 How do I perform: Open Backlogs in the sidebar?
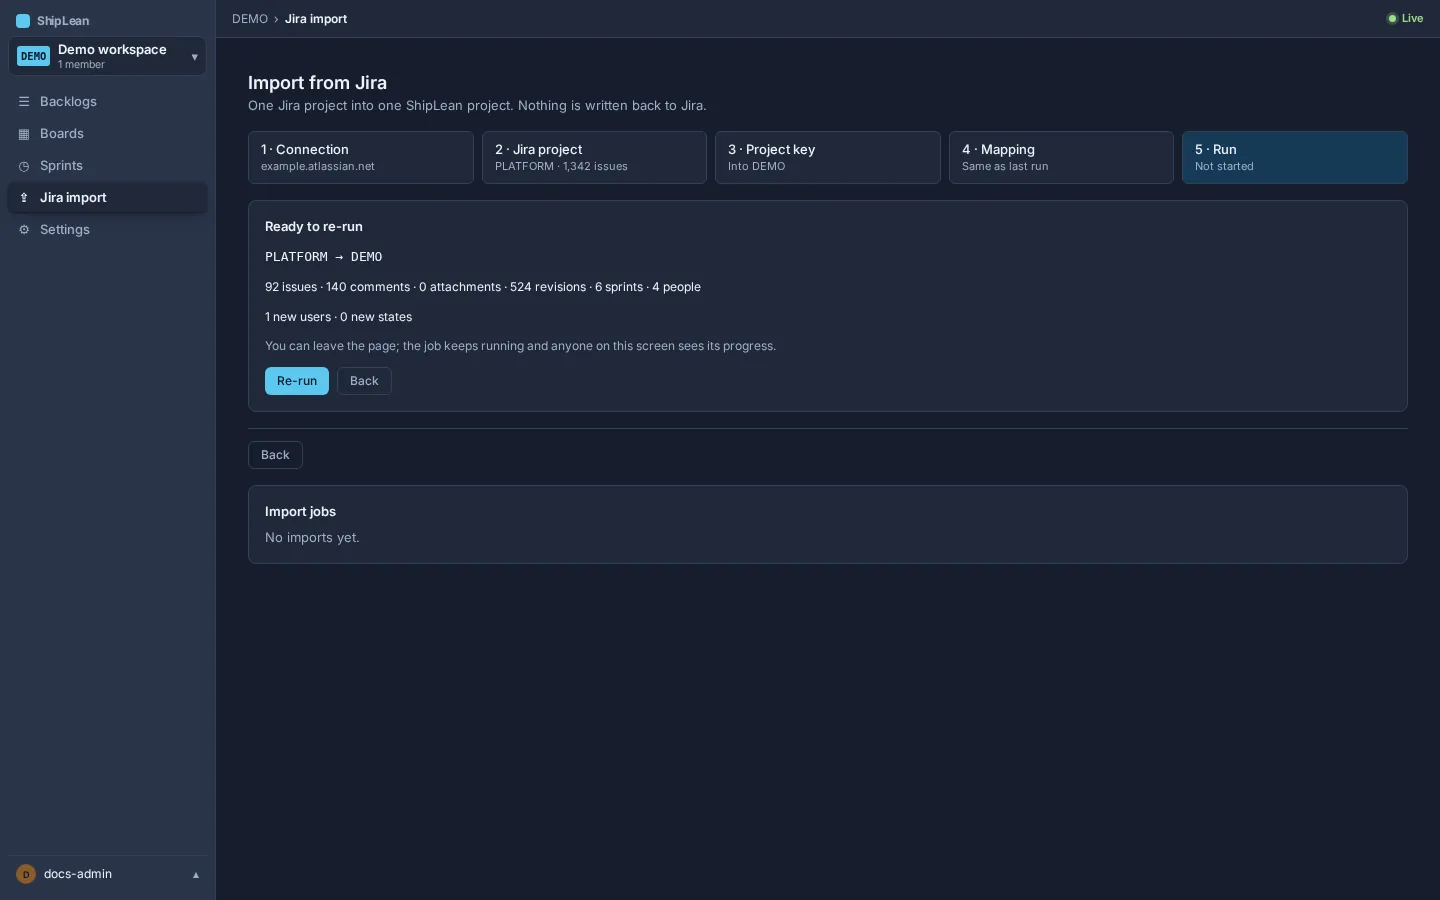(108, 102)
